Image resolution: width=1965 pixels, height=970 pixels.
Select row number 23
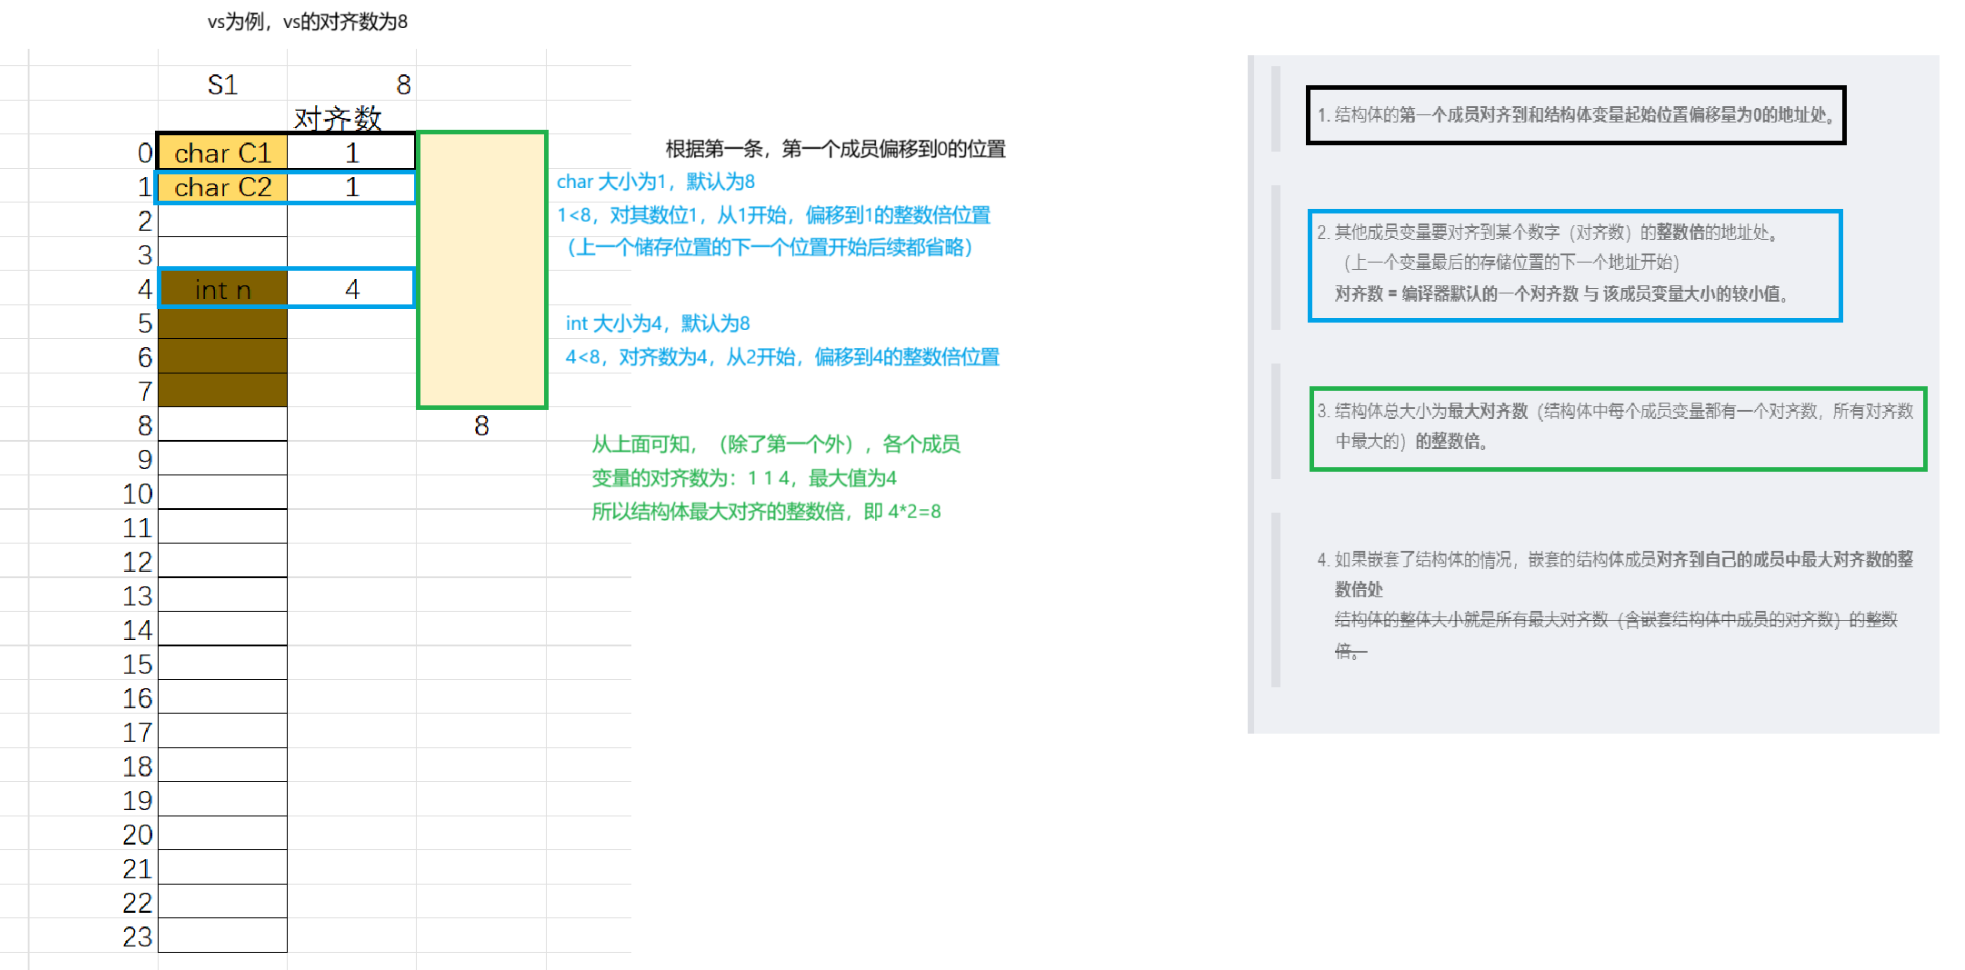click(137, 938)
